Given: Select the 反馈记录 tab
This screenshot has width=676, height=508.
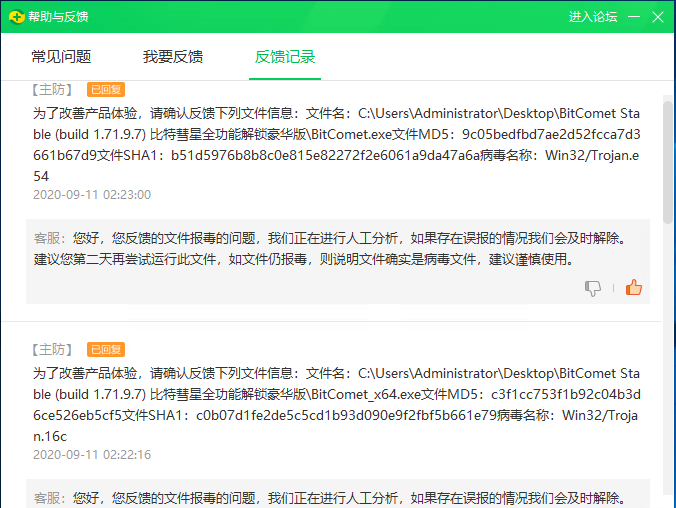Looking at the screenshot, I should click(x=285, y=56).
